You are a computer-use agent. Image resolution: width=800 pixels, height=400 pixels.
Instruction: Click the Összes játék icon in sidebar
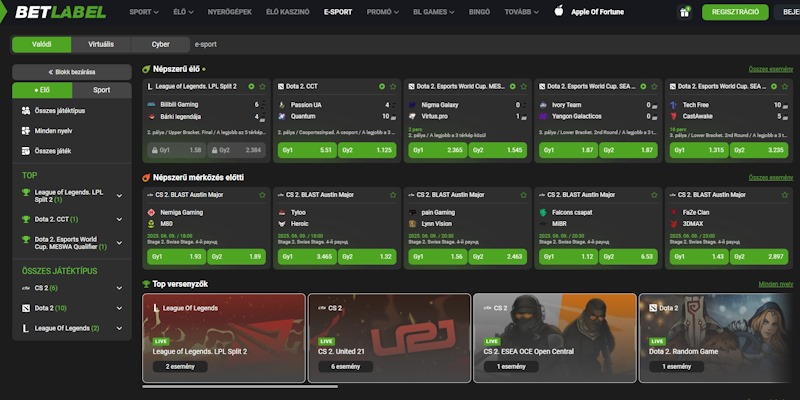(26, 151)
